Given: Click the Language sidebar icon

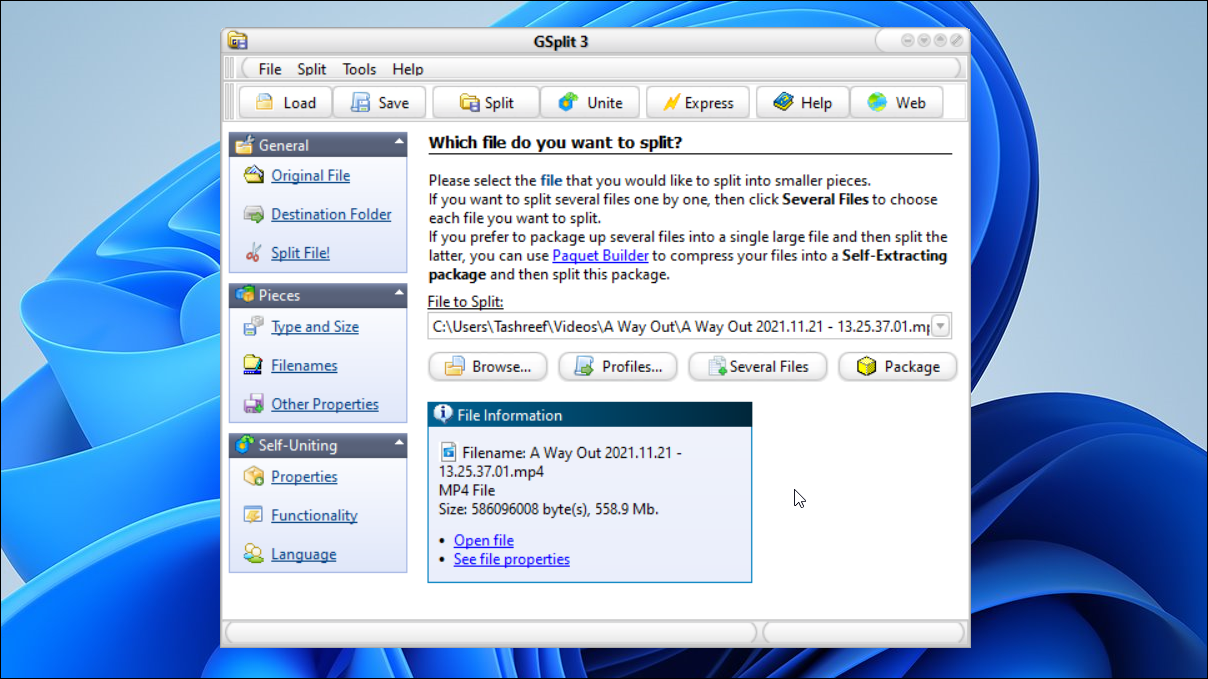Looking at the screenshot, I should pos(253,554).
